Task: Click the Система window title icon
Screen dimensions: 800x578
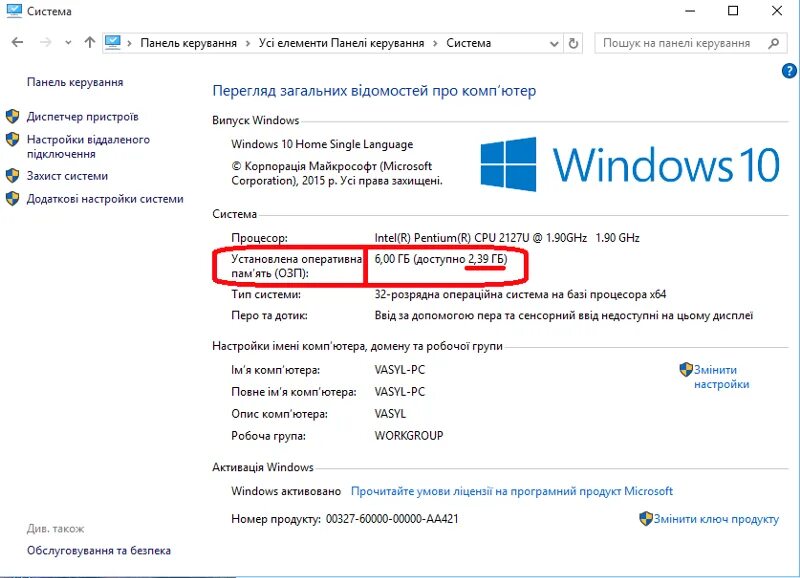Action: pos(14,11)
